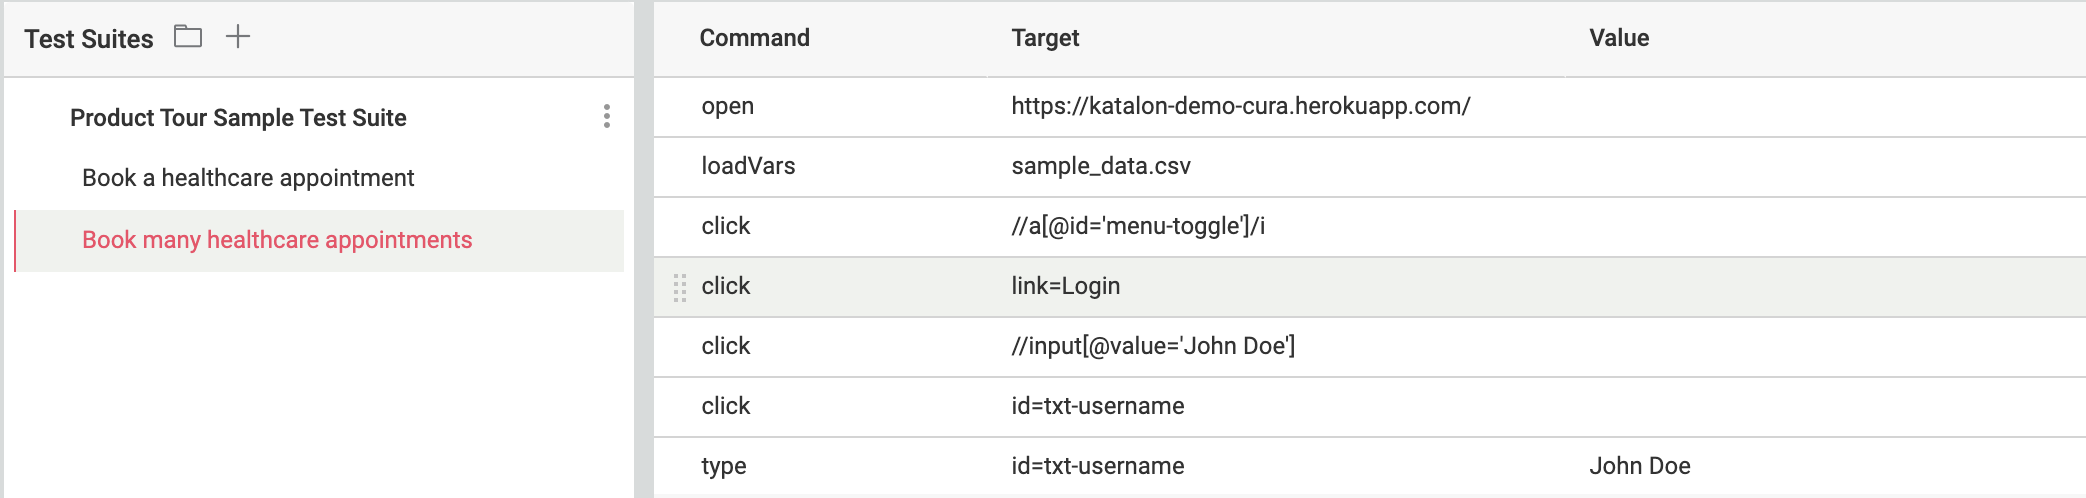Open Product Tour suite three-dot menu
Image resolution: width=2086 pixels, height=498 pixels.
(606, 117)
